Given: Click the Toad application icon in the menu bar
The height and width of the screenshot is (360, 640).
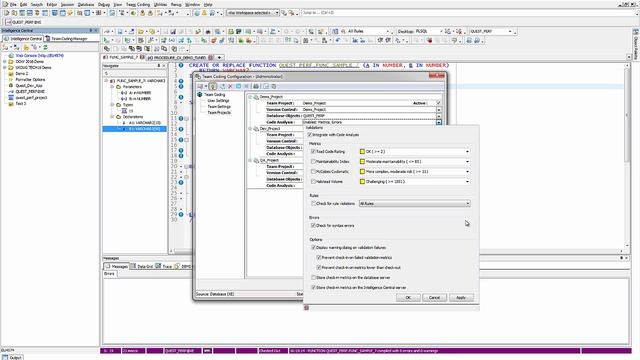Looking at the screenshot, I should [4, 4].
